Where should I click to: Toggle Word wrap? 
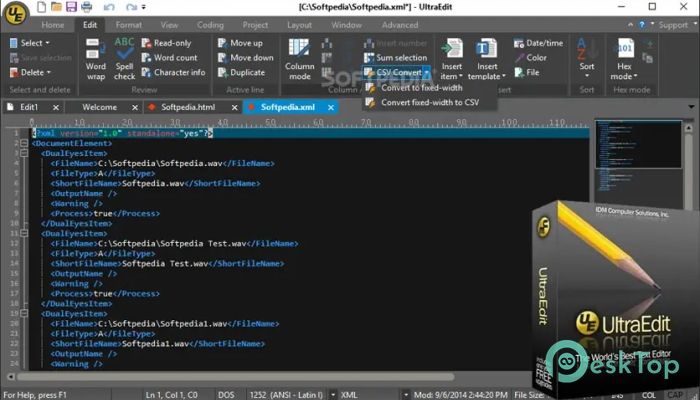pyautogui.click(x=96, y=59)
